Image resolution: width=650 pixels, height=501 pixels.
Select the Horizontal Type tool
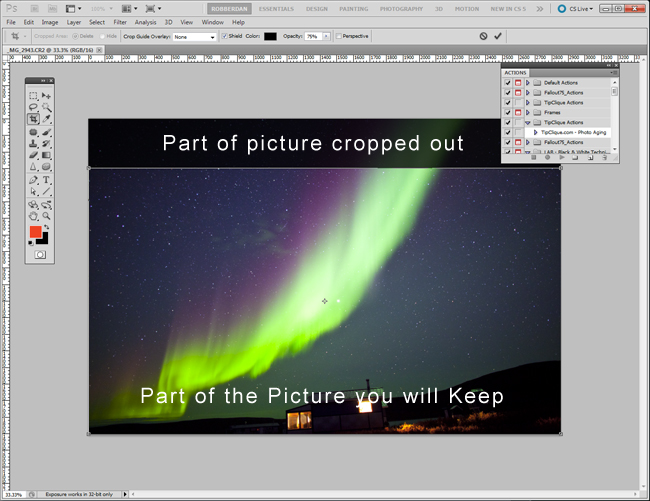click(47, 180)
